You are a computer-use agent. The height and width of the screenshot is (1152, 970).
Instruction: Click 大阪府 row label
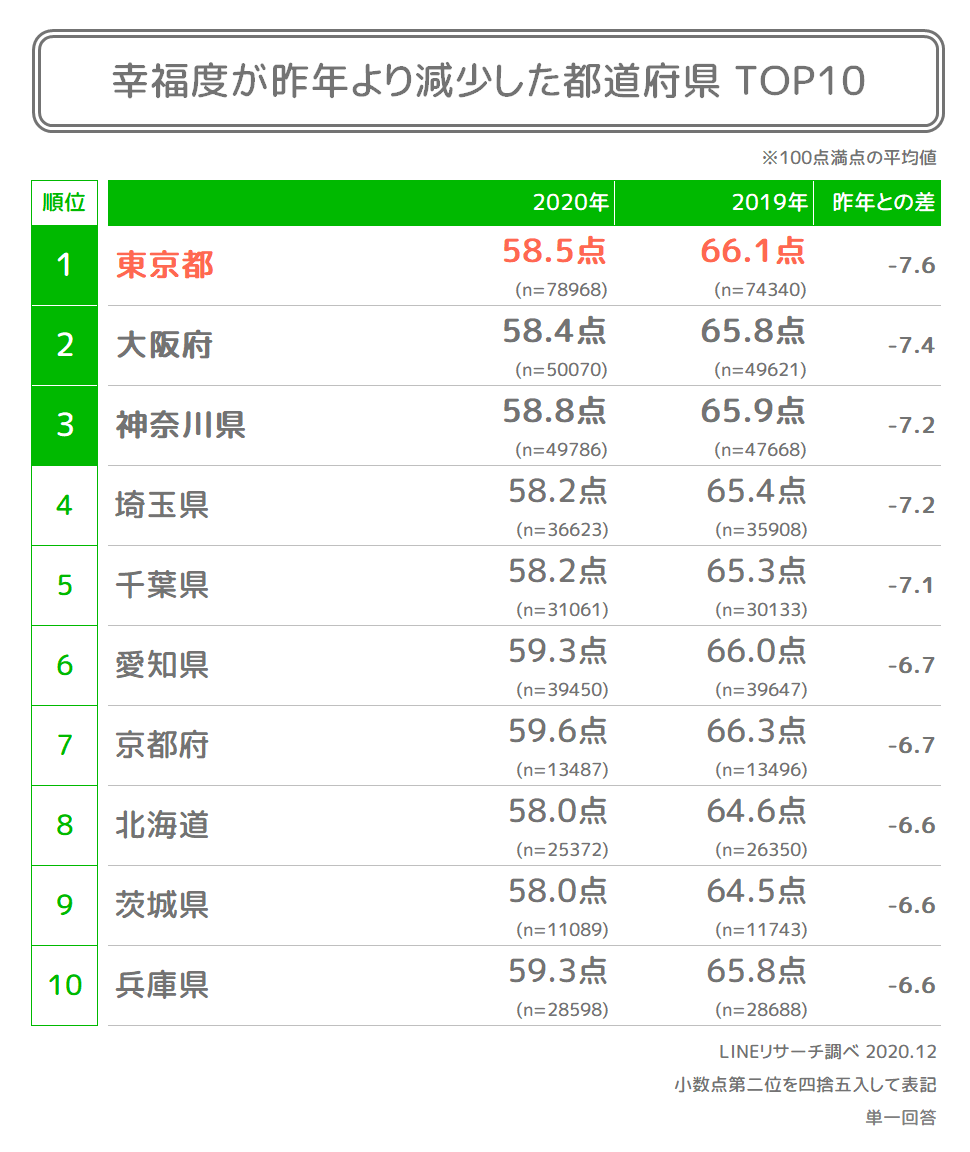(165, 345)
